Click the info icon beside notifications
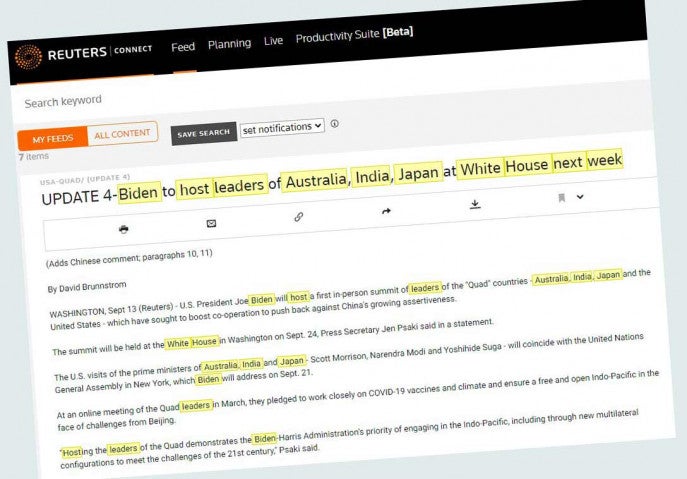This screenshot has height=479, width=687. 334,124
